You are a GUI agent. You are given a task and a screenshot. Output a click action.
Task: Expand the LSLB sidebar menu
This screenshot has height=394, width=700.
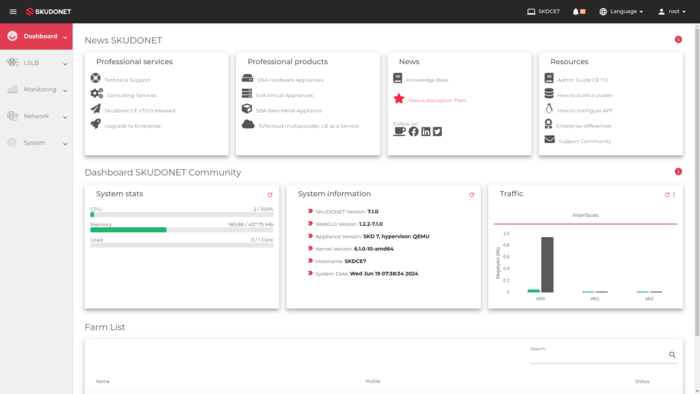pyautogui.click(x=36, y=63)
